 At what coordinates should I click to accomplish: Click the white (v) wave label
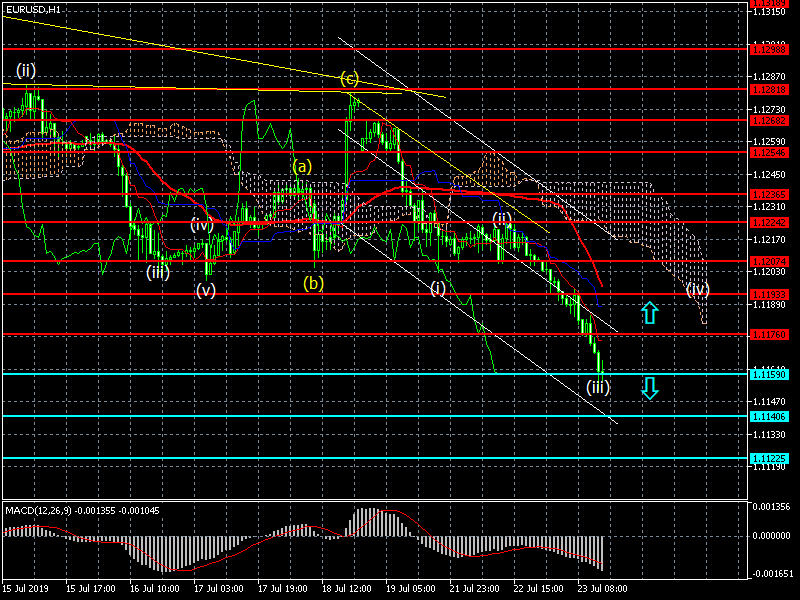[206, 290]
